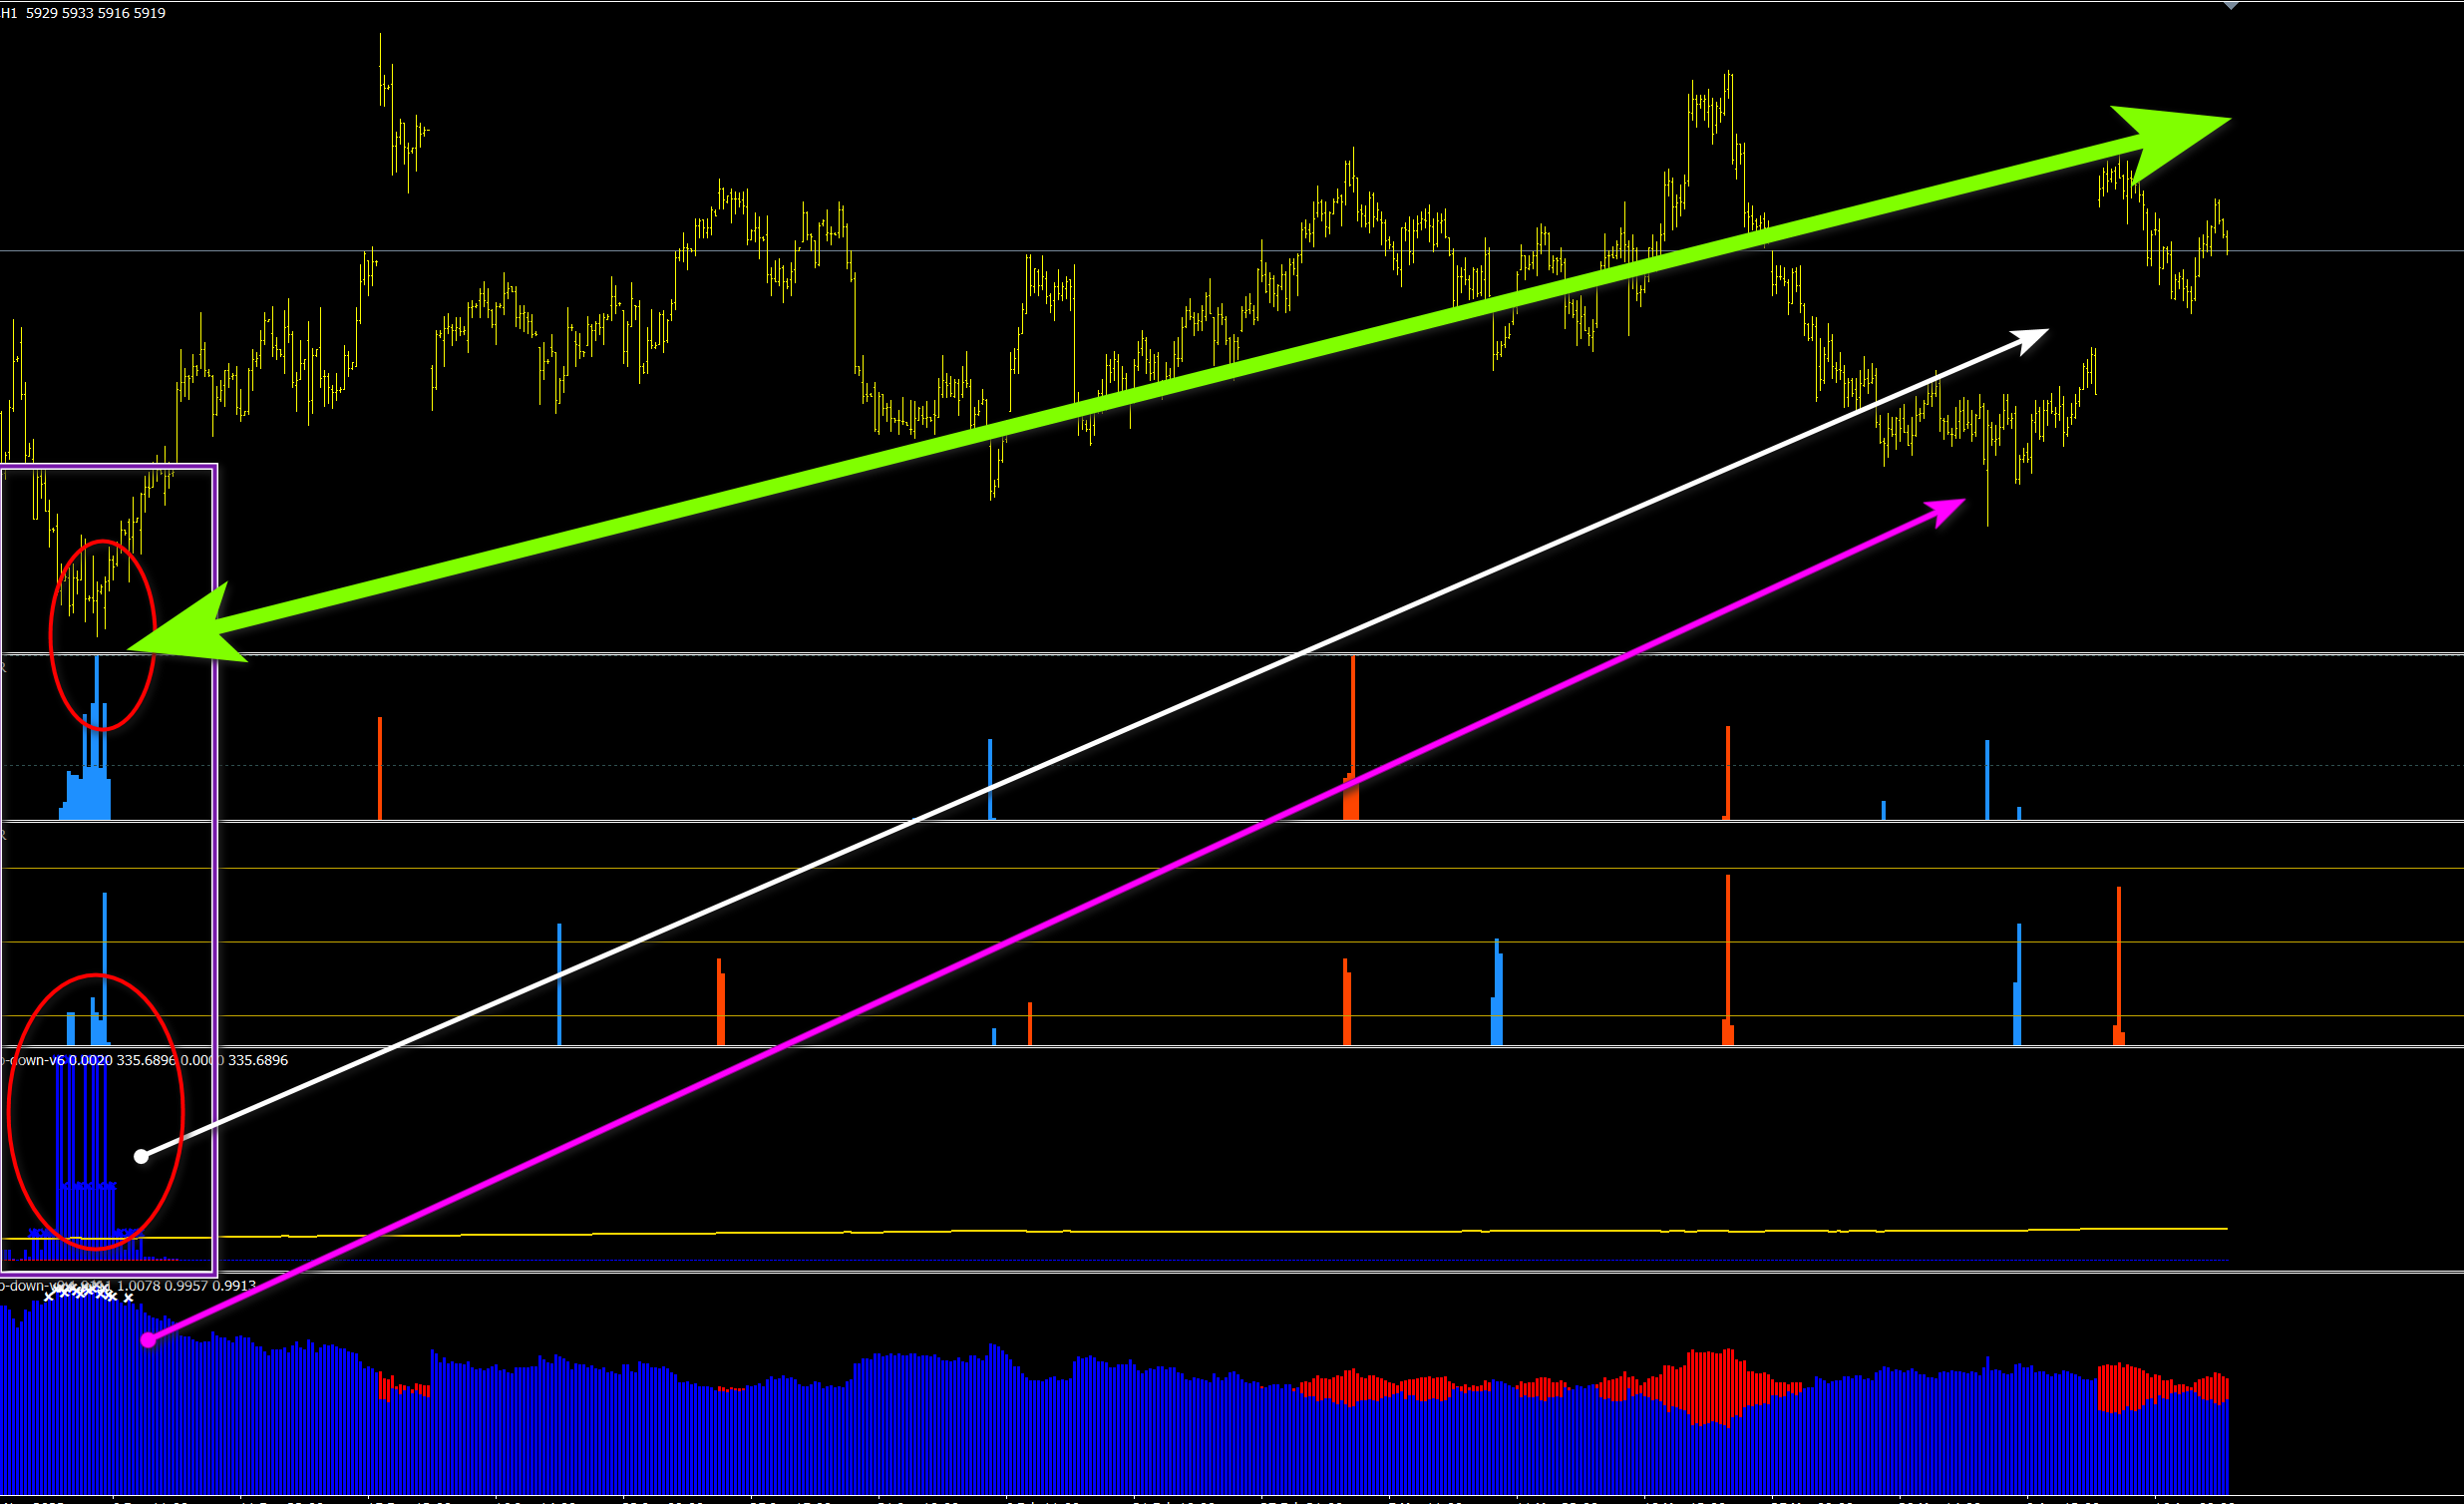Click the horizontal gray price level line
This screenshot has height=1504, width=2464.
(x=1232, y=251)
